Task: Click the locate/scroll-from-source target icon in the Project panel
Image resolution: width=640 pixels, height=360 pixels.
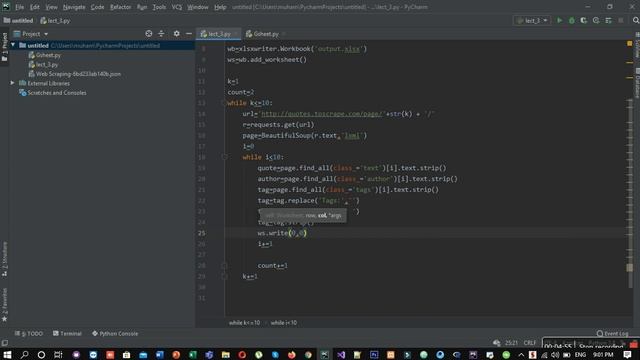Action: 149,34
